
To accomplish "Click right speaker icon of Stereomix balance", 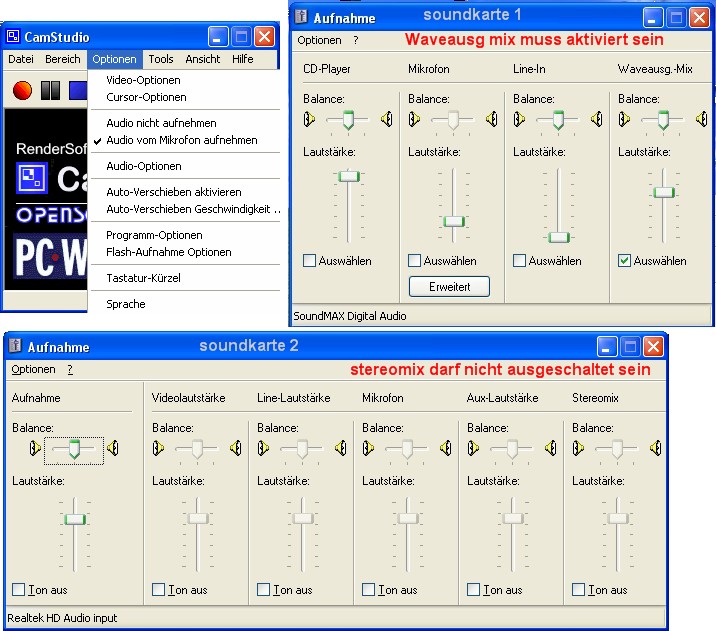I will tap(656, 448).
